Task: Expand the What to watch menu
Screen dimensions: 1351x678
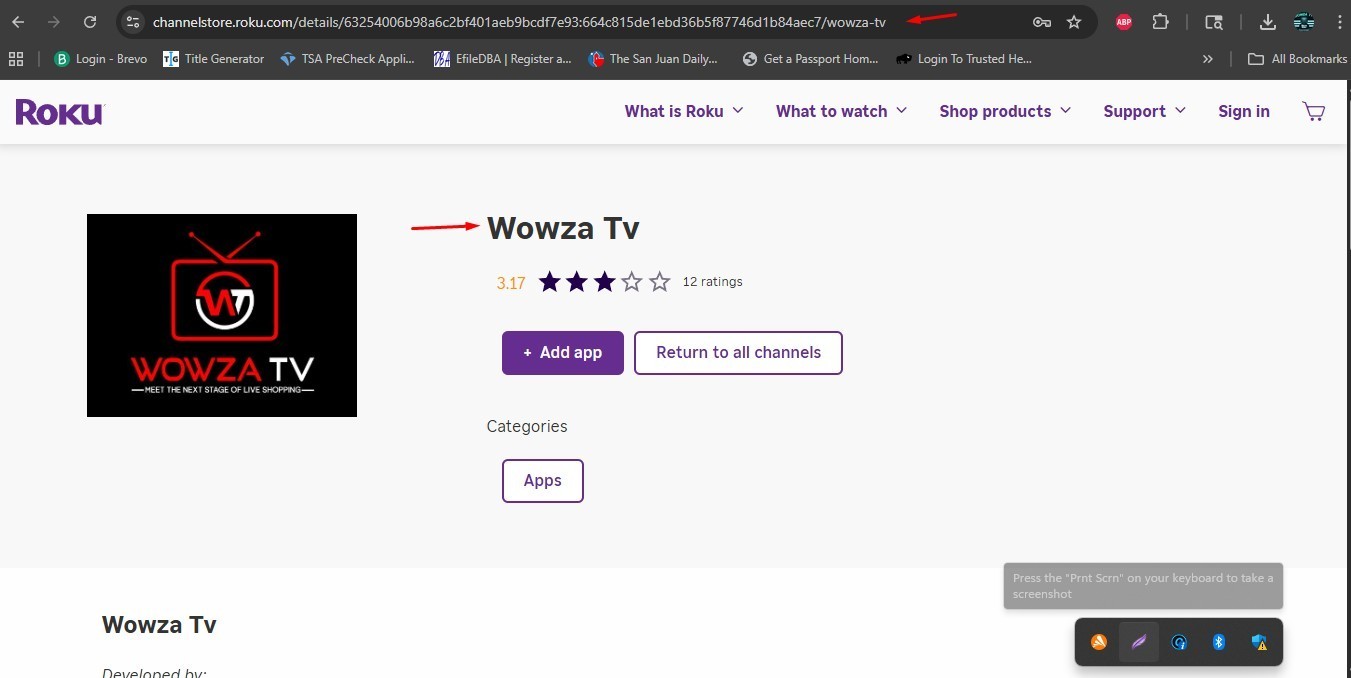Action: (x=841, y=111)
